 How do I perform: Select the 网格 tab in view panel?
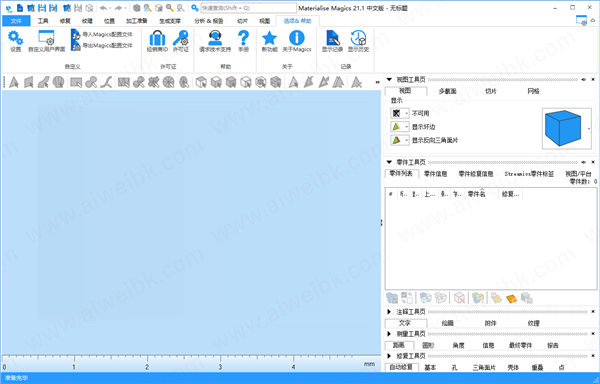click(x=533, y=91)
